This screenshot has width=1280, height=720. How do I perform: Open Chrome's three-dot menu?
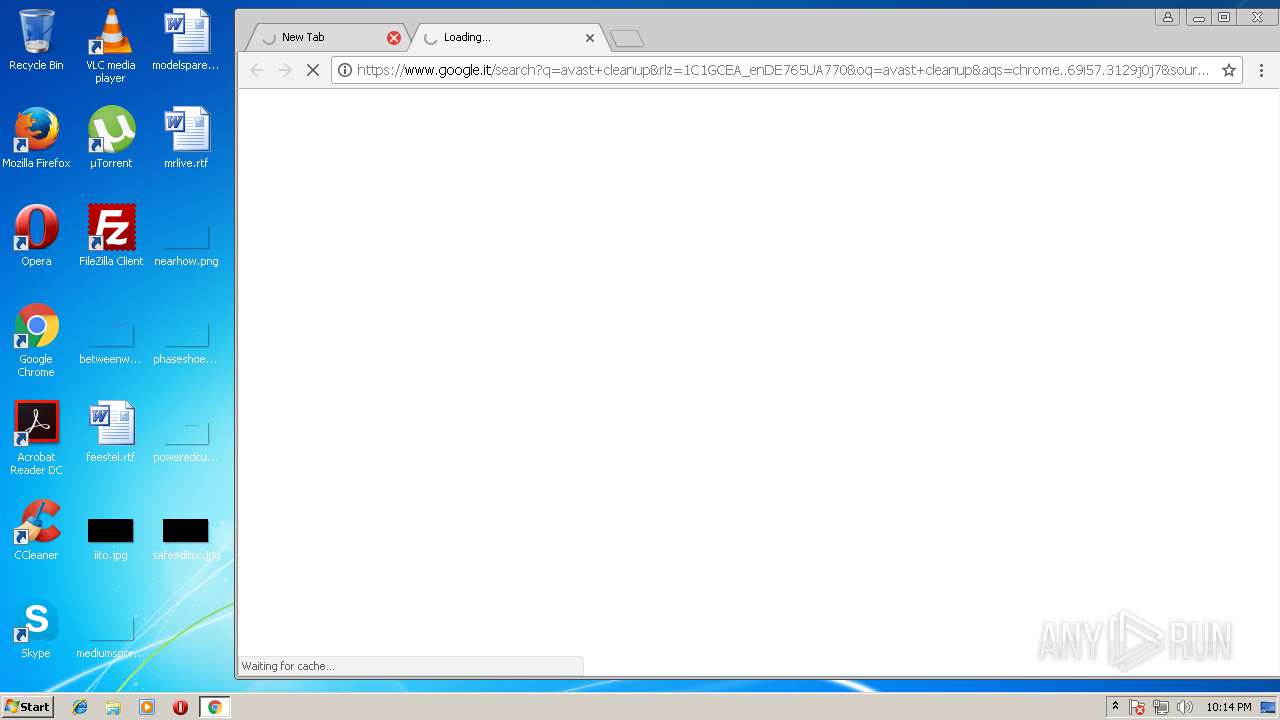pos(1261,70)
